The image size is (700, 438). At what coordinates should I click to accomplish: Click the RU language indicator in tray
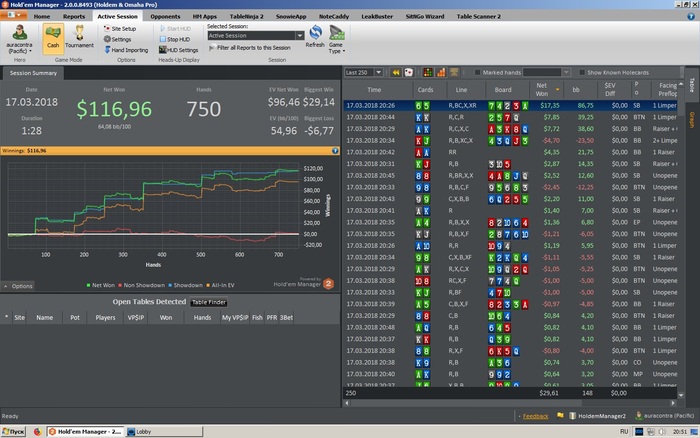point(624,432)
